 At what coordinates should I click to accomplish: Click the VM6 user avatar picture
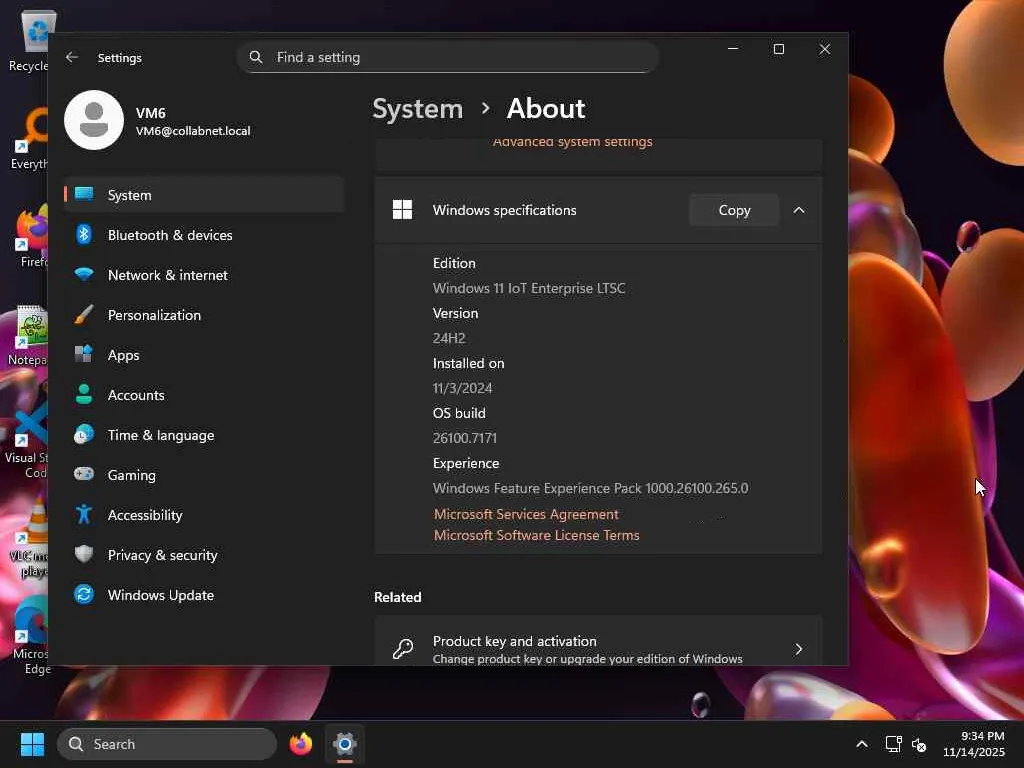coord(94,120)
